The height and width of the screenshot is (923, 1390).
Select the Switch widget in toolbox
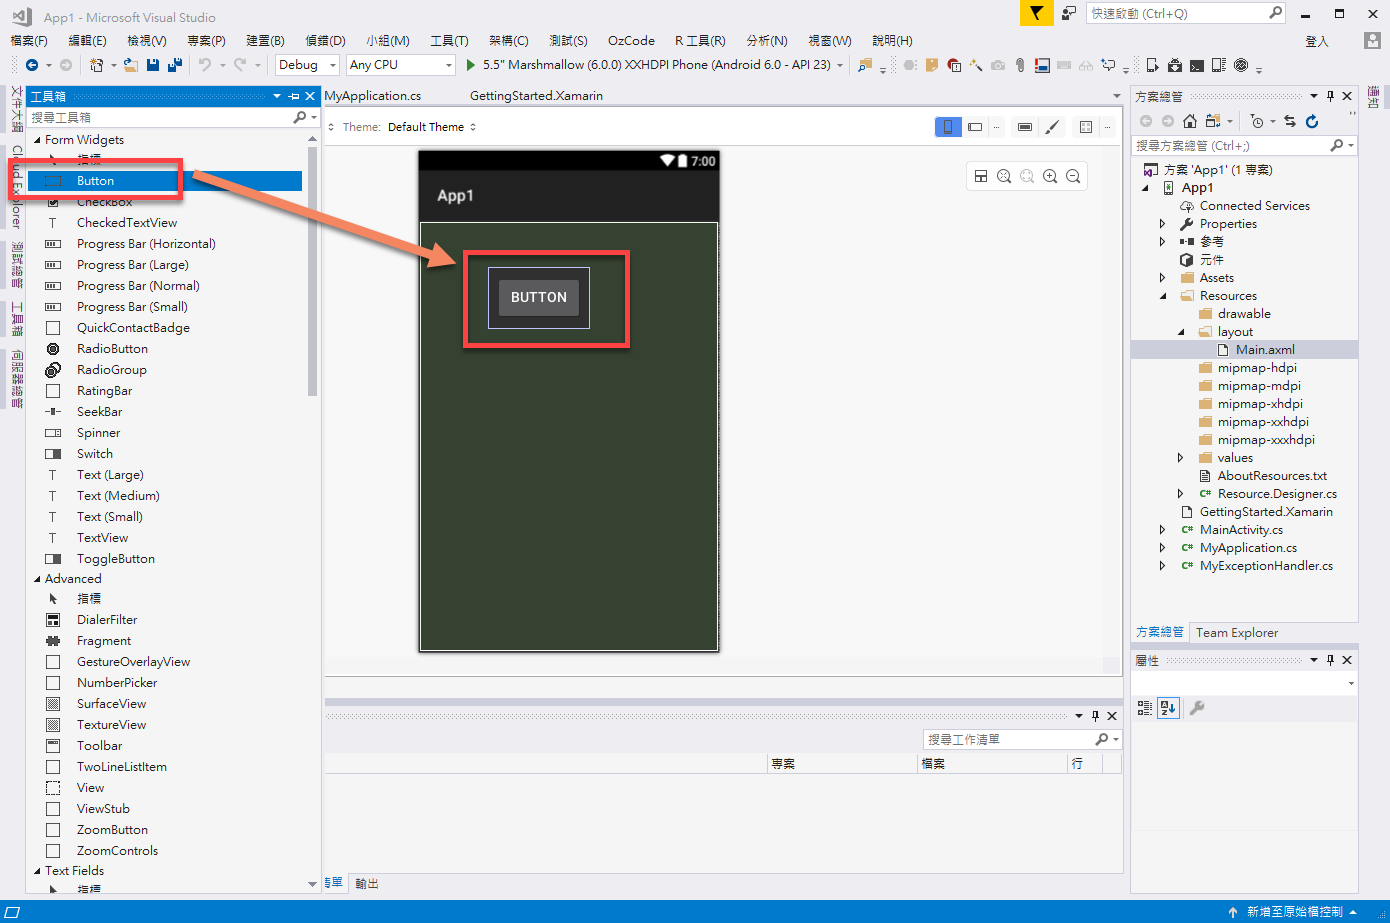coord(95,454)
